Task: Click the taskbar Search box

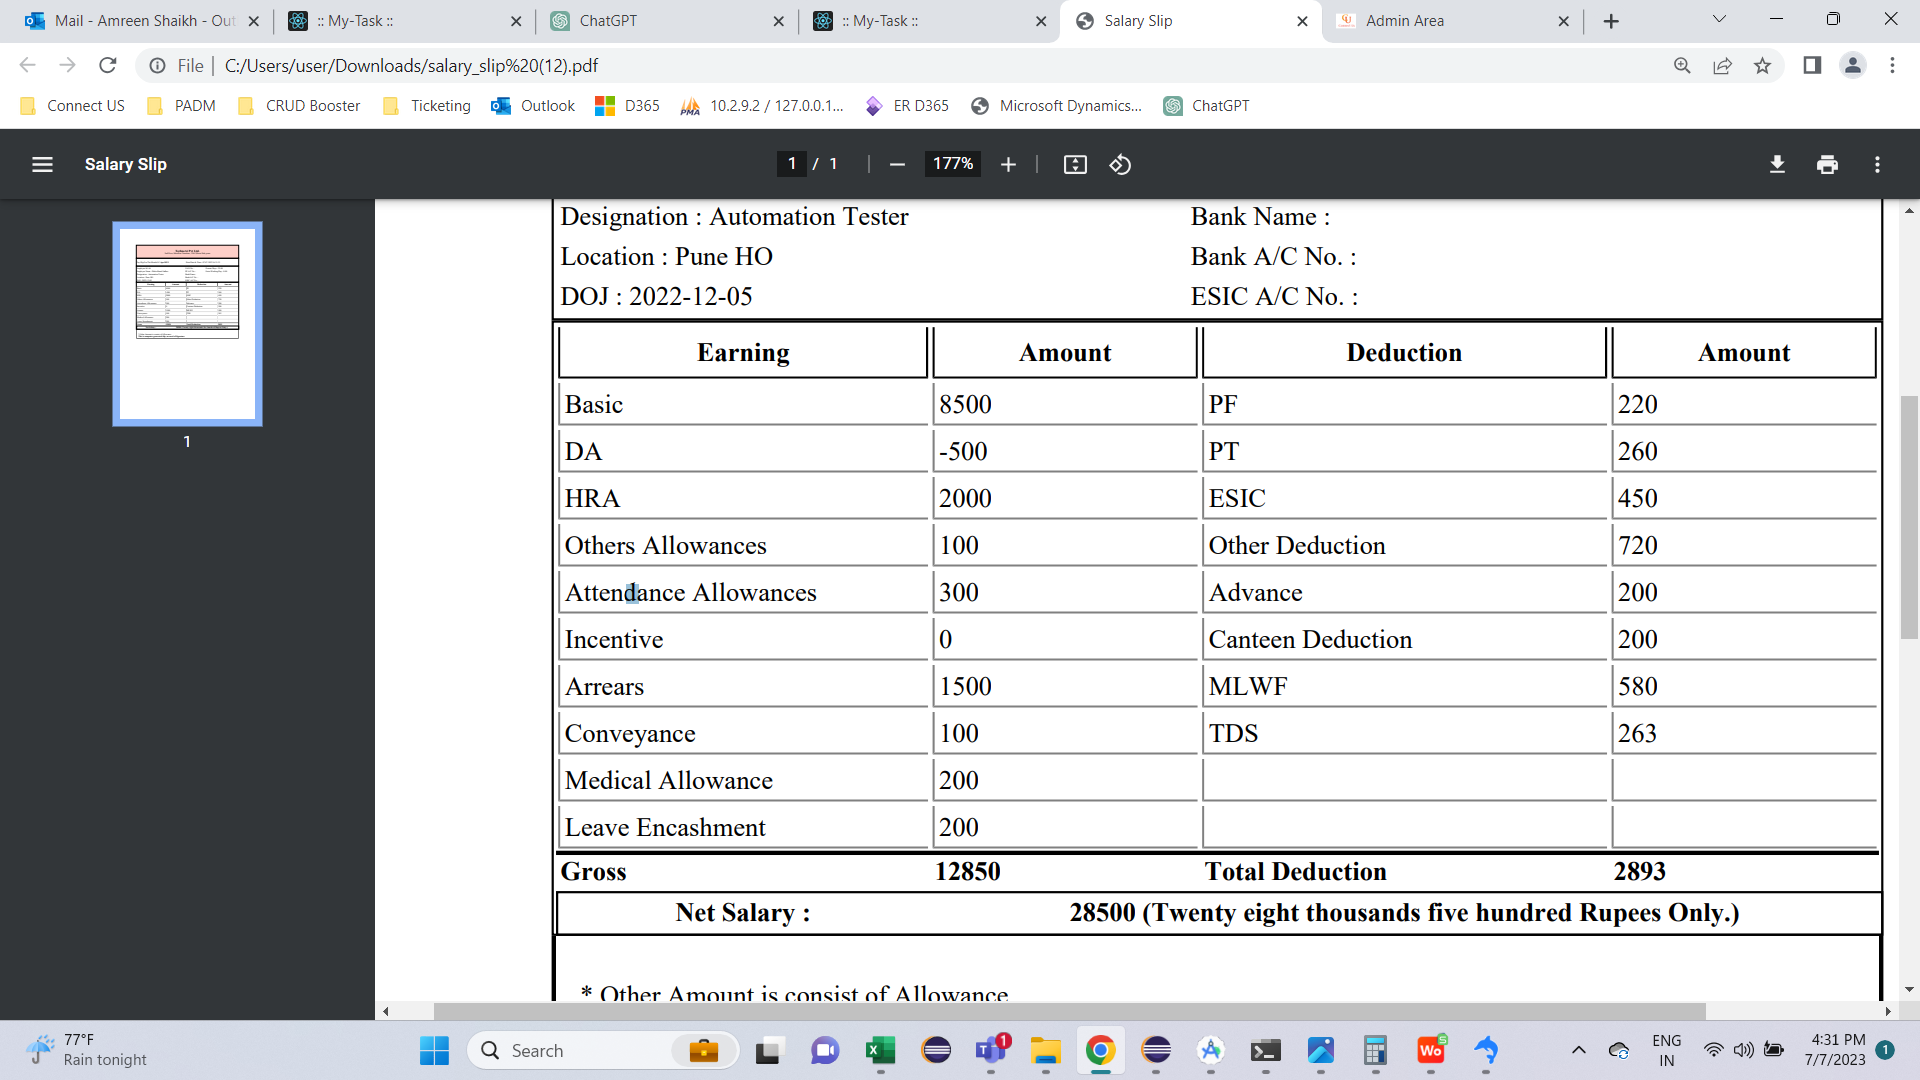Action: 603,1050
